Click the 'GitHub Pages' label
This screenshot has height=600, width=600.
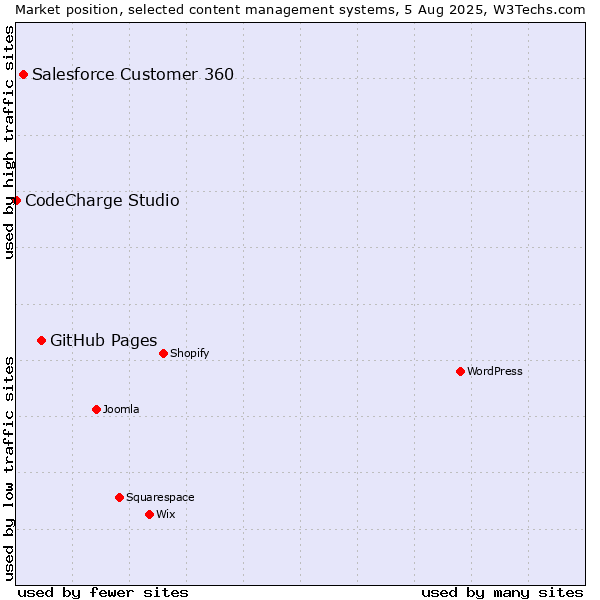[104, 341]
